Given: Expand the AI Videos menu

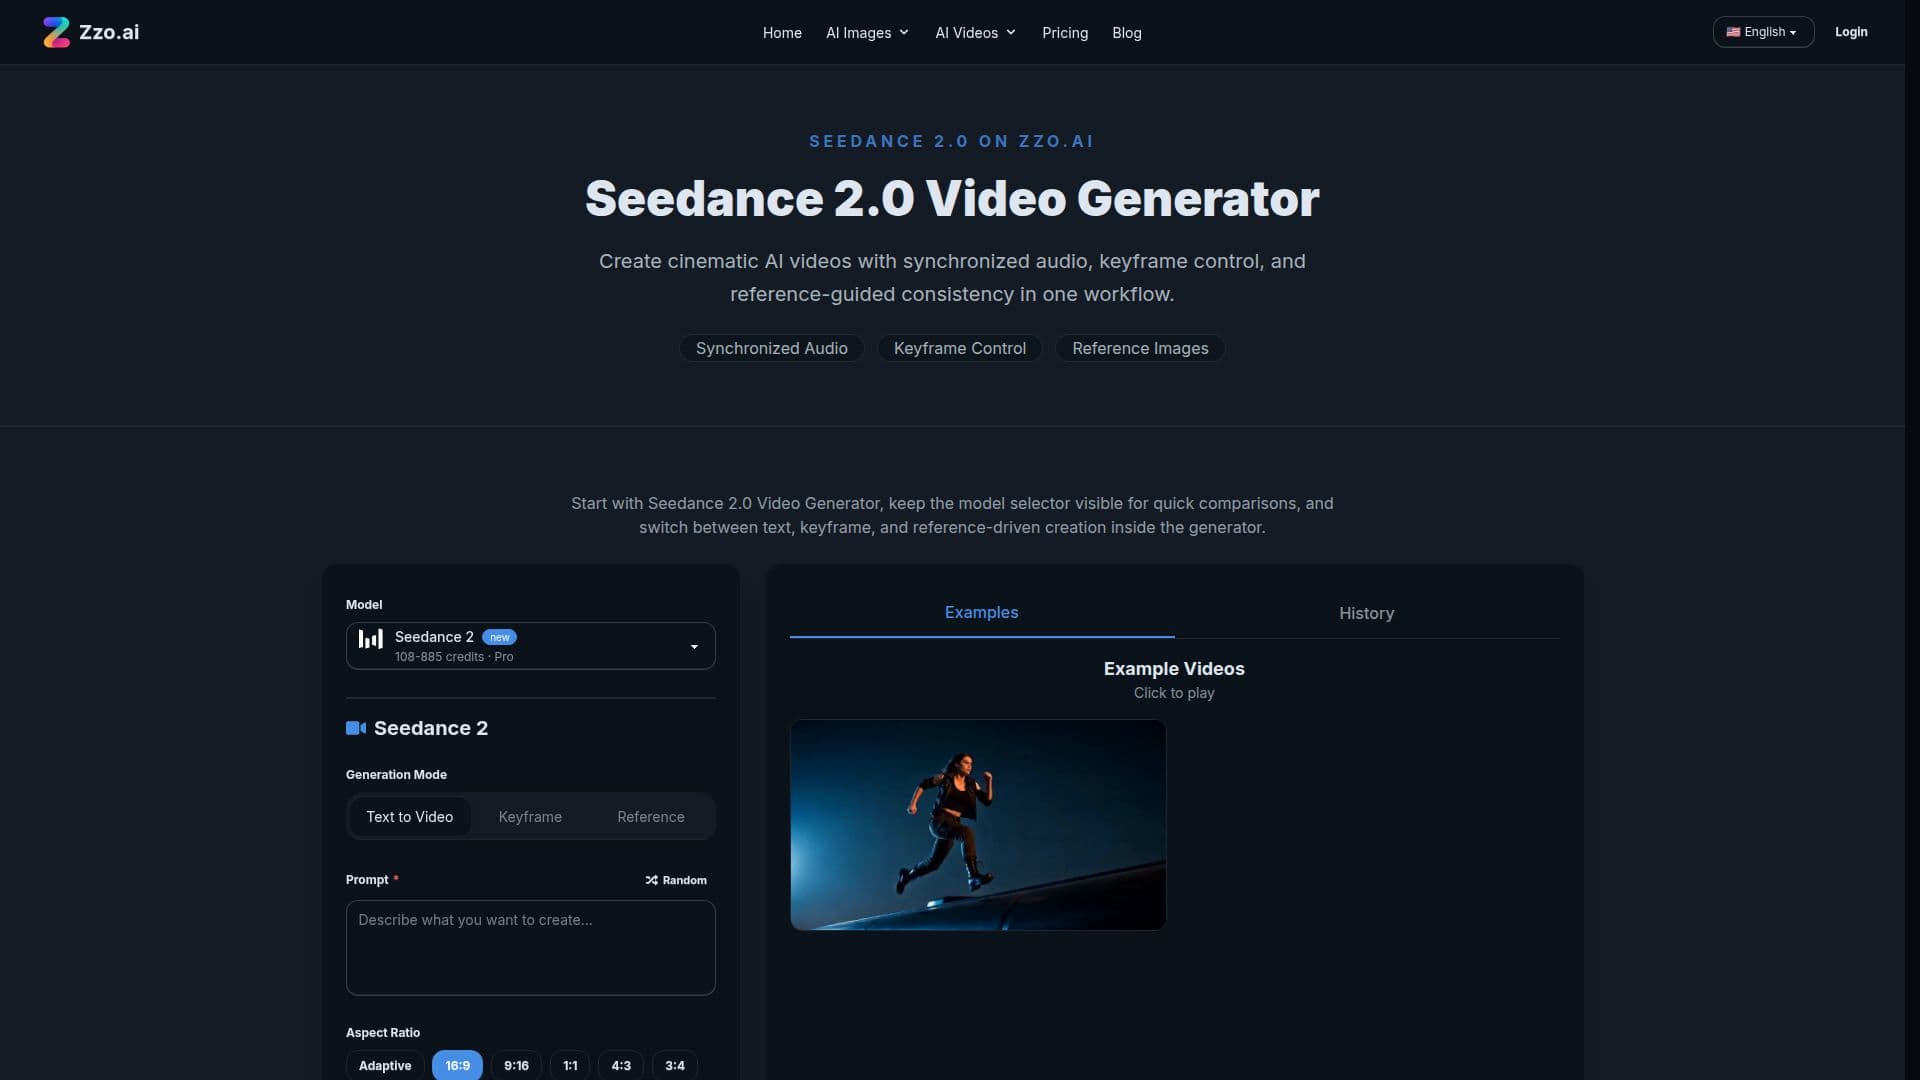Looking at the screenshot, I should tap(975, 33).
